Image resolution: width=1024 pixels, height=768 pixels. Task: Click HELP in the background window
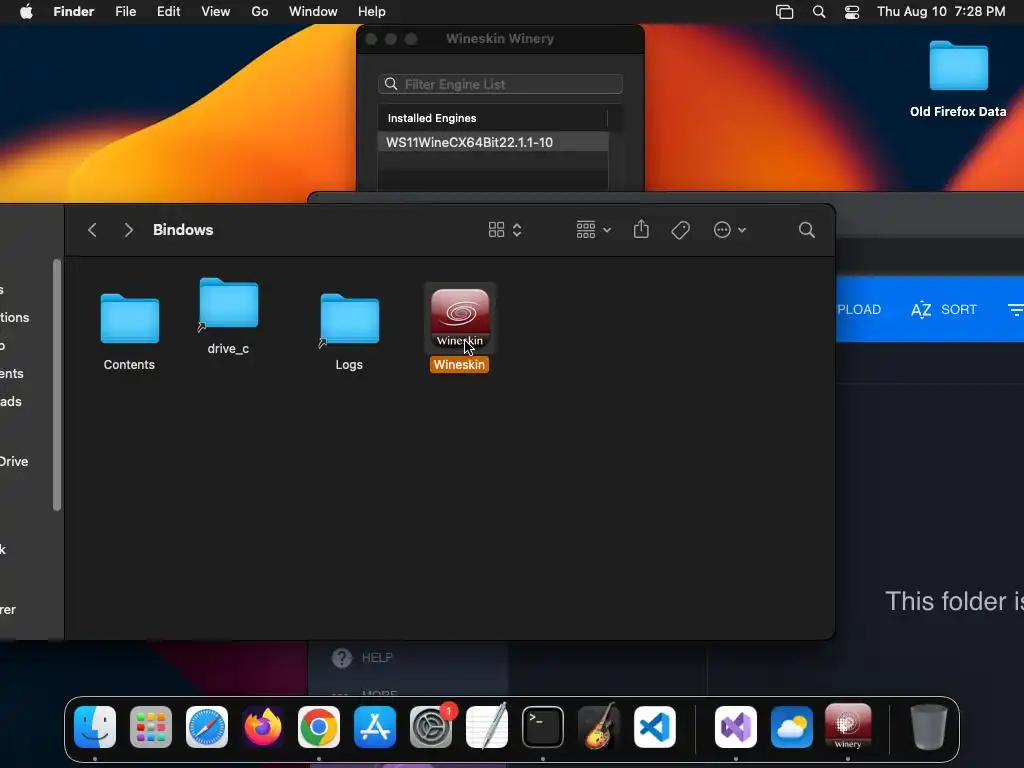click(363, 658)
